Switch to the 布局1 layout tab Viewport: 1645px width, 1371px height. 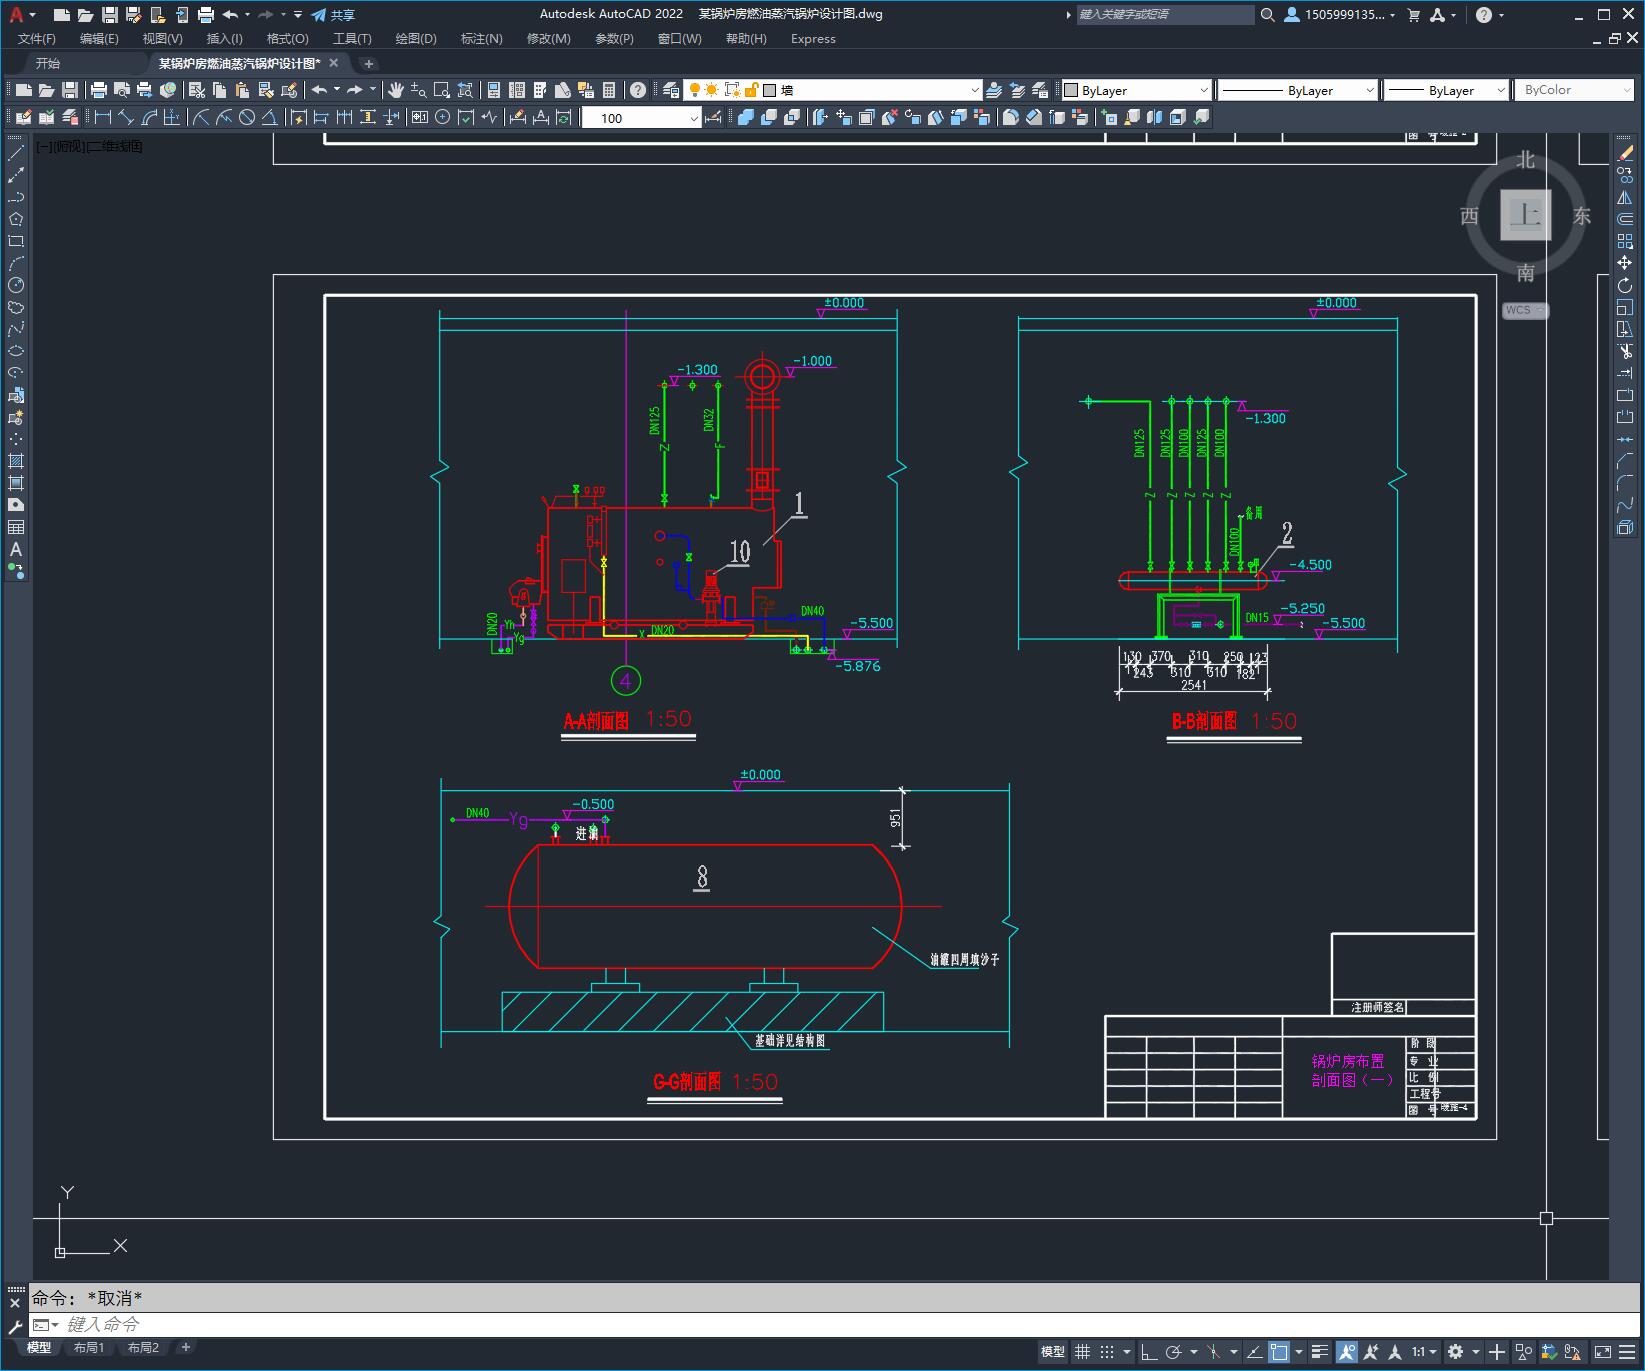[x=89, y=1348]
